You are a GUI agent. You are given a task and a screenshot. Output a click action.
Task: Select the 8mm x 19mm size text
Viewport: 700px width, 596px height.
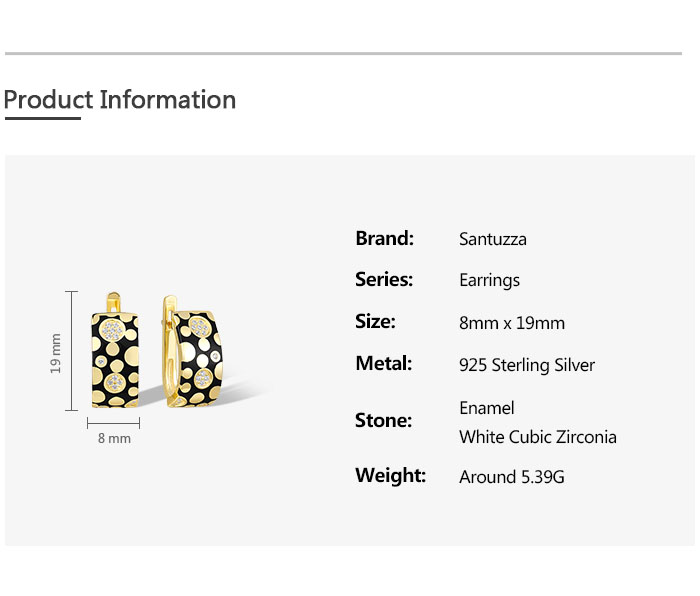512,323
